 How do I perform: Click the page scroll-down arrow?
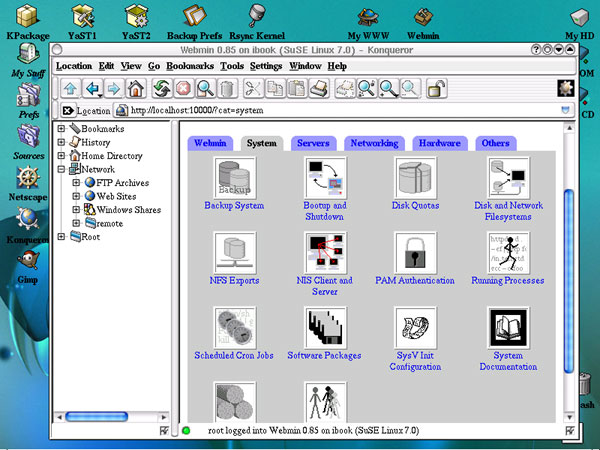coord(569,417)
